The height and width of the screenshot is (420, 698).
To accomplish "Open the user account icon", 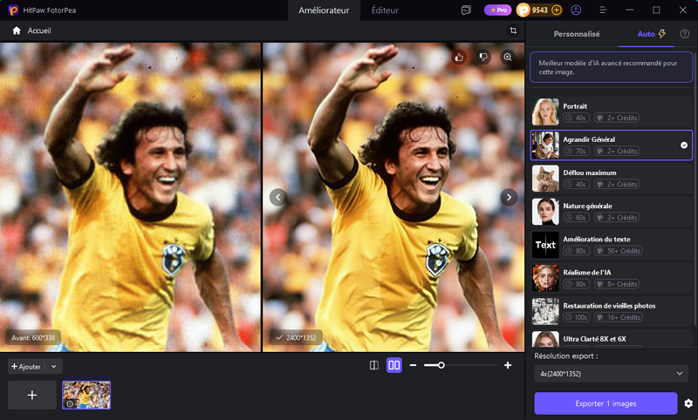I will coord(576,10).
